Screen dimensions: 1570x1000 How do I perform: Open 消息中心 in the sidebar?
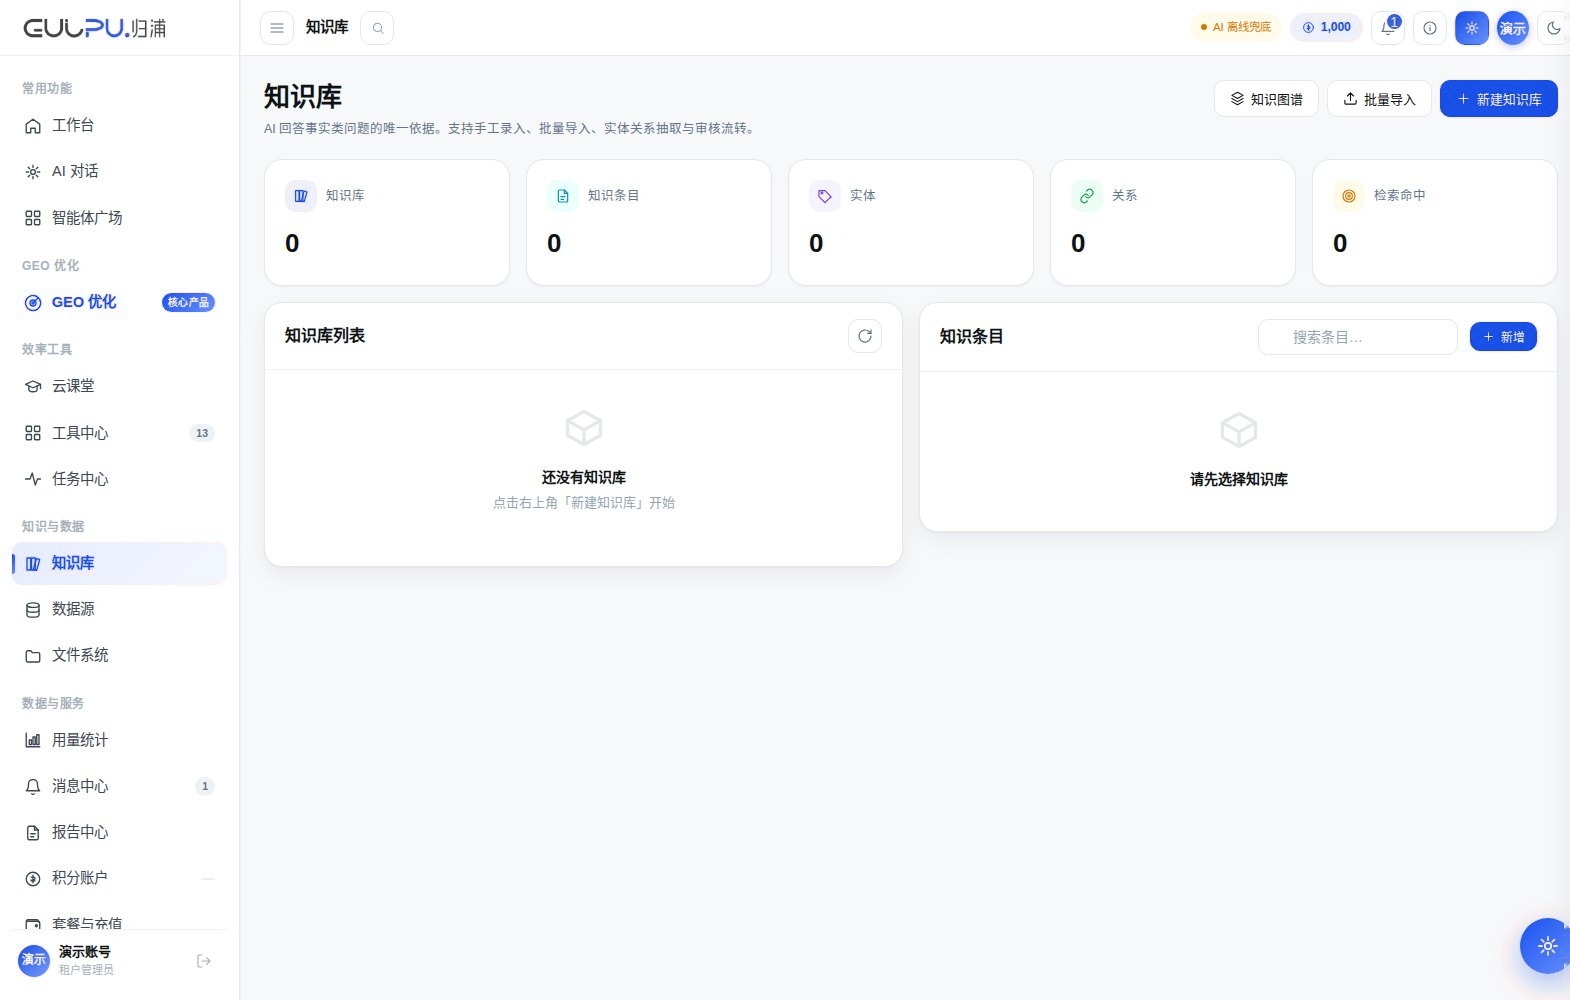pos(120,786)
